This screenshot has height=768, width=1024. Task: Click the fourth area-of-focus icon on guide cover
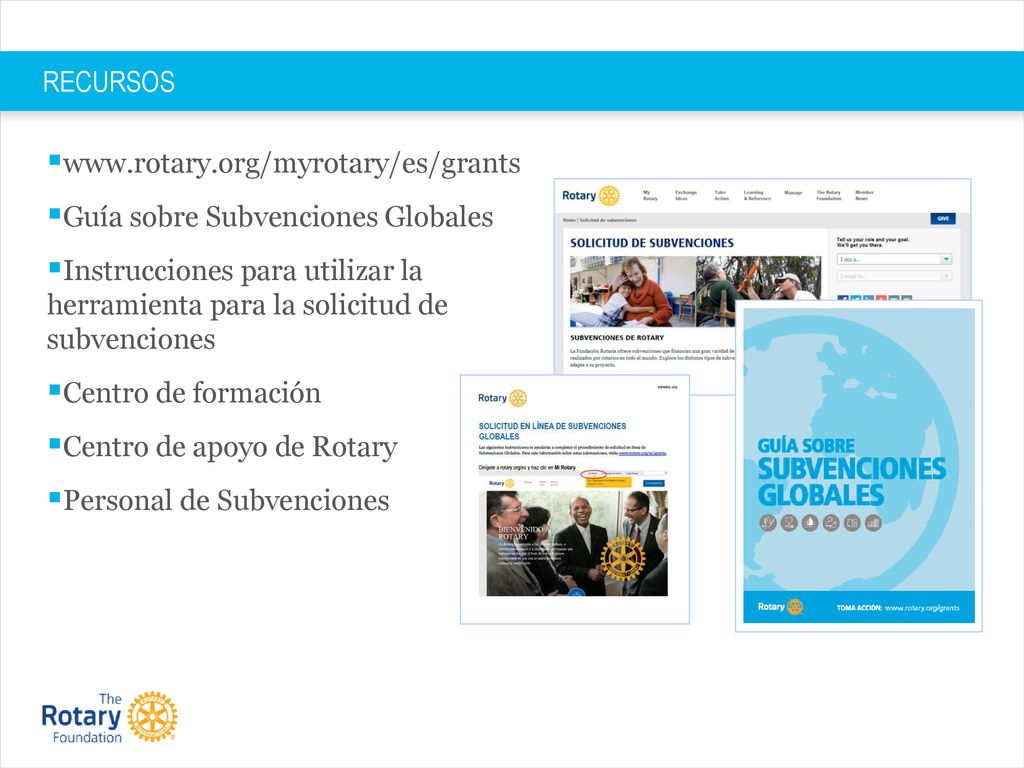coord(831,522)
